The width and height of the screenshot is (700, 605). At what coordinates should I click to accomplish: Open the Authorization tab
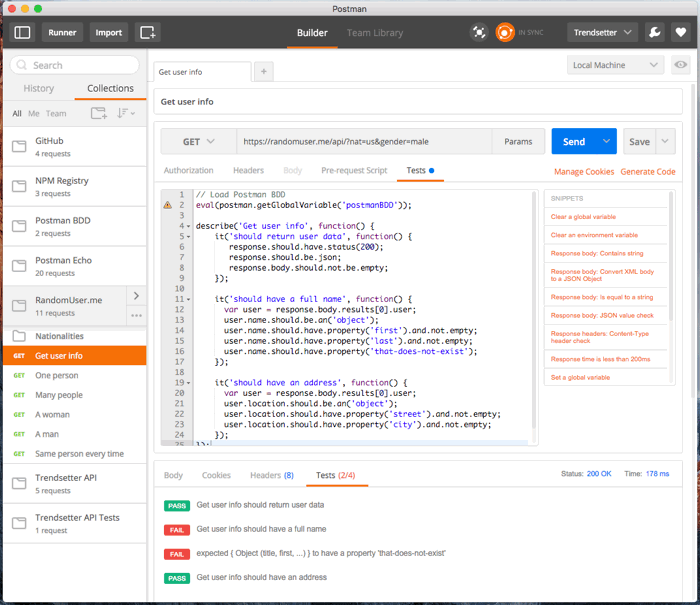click(x=188, y=170)
